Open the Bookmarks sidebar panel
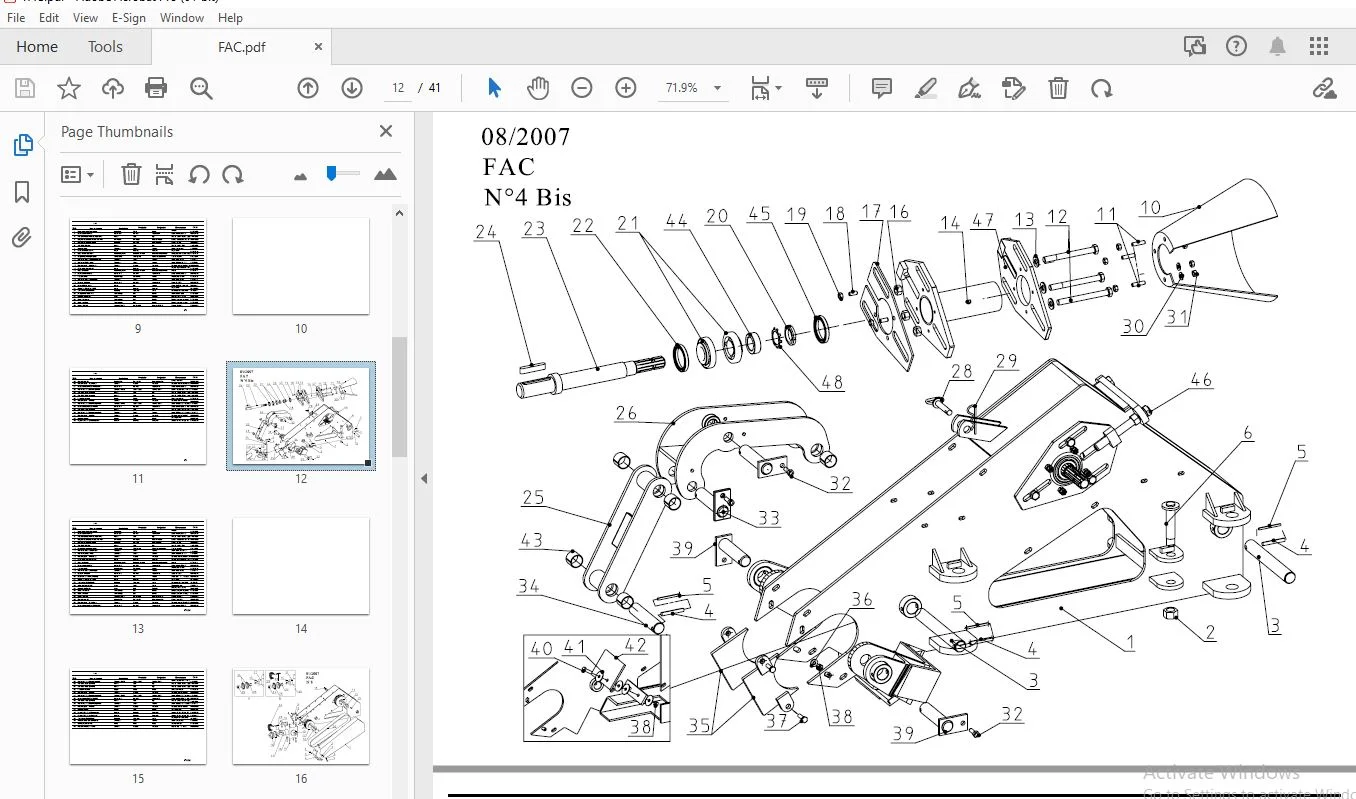 point(22,192)
